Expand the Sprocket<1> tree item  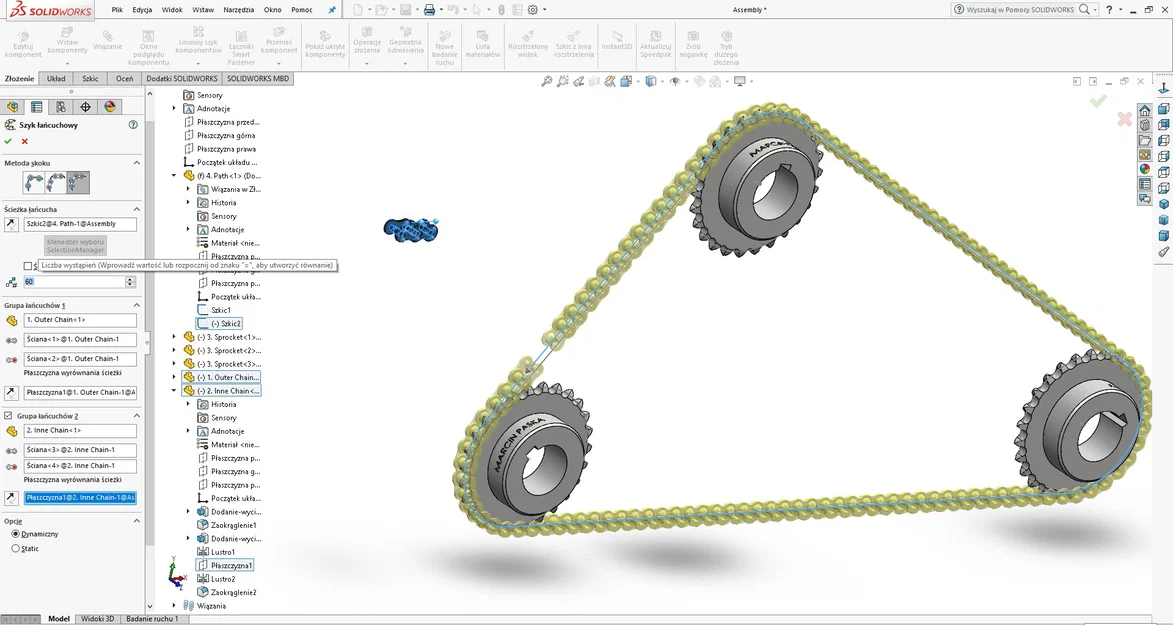click(x=172, y=336)
